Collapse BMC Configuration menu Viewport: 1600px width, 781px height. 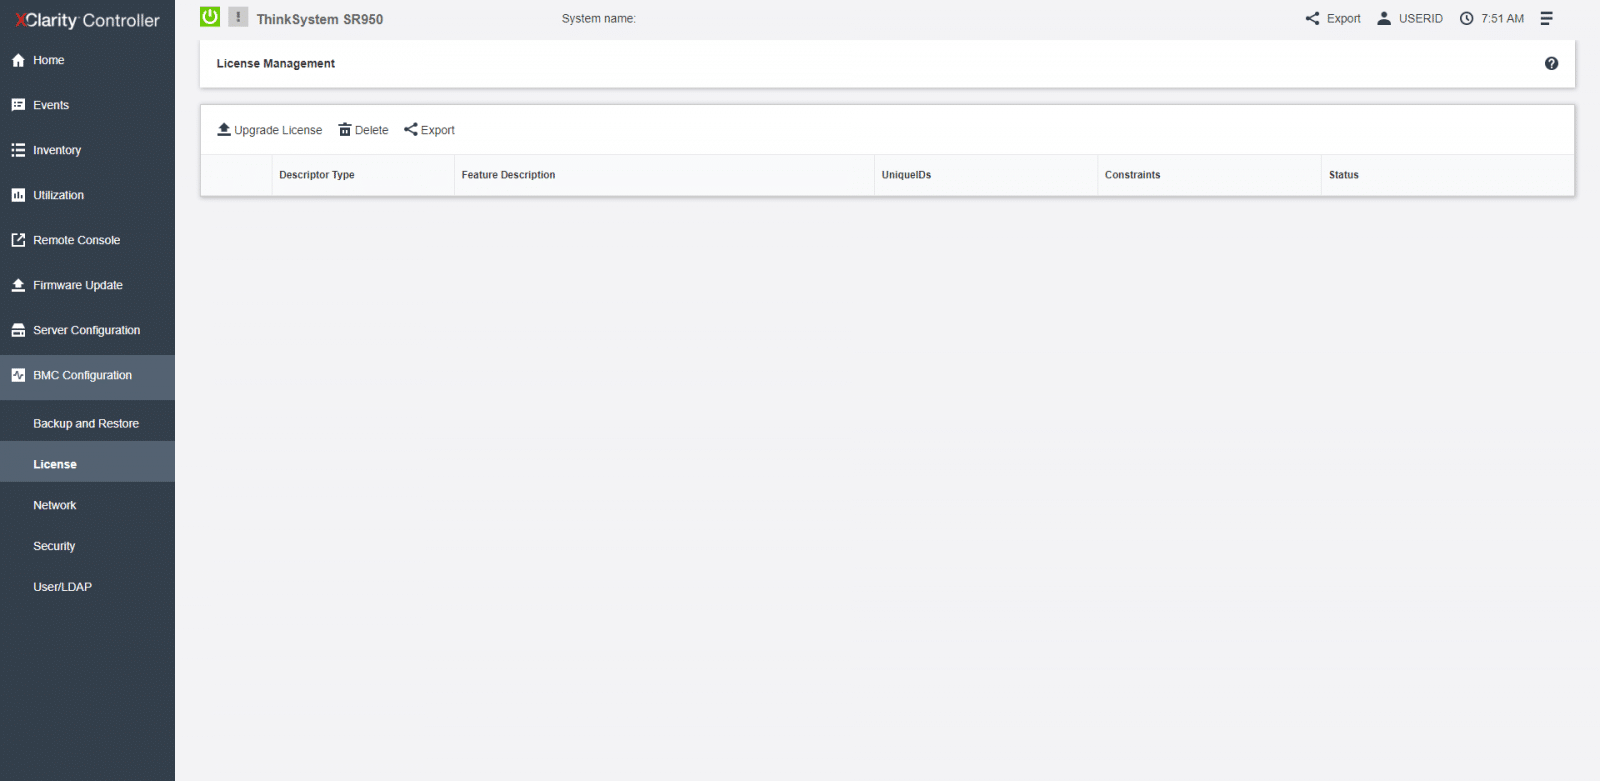pos(87,377)
